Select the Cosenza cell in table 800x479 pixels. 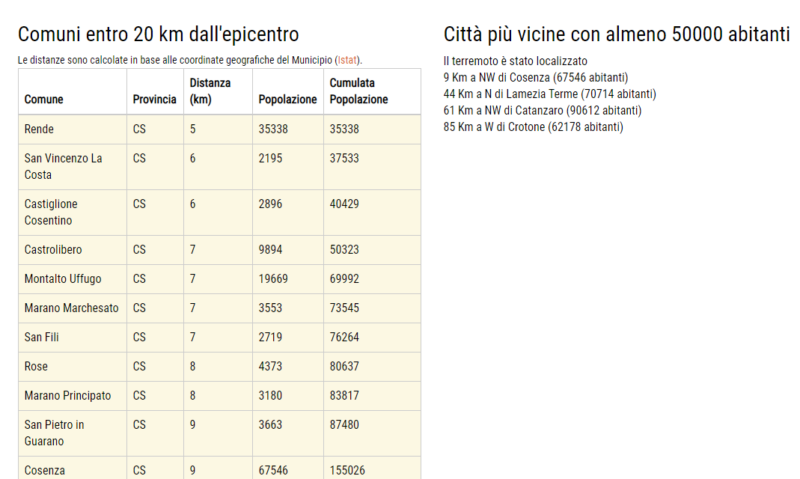point(72,468)
